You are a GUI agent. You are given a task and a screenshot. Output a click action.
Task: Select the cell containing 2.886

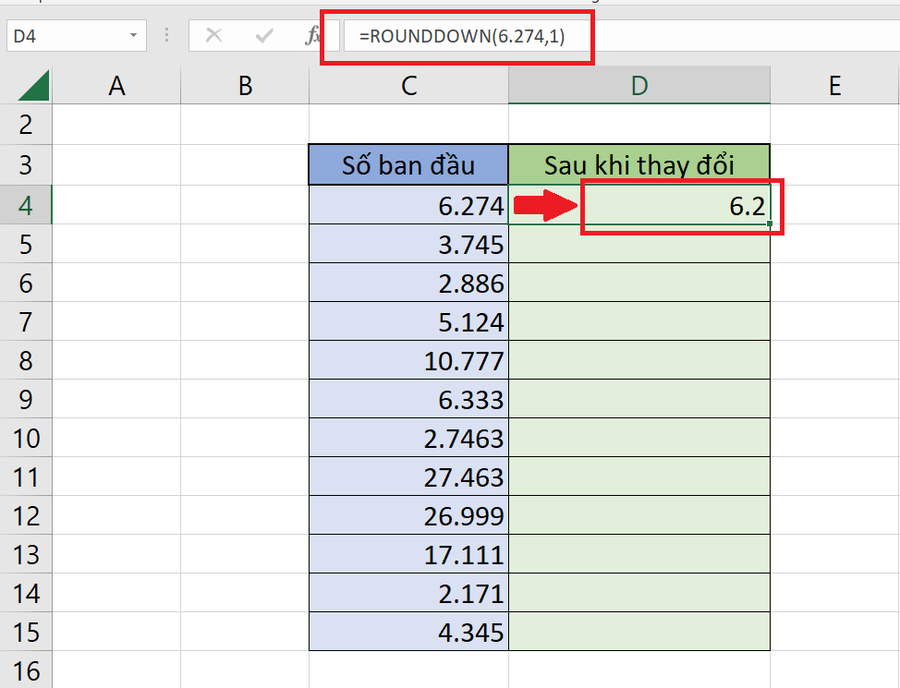(409, 283)
